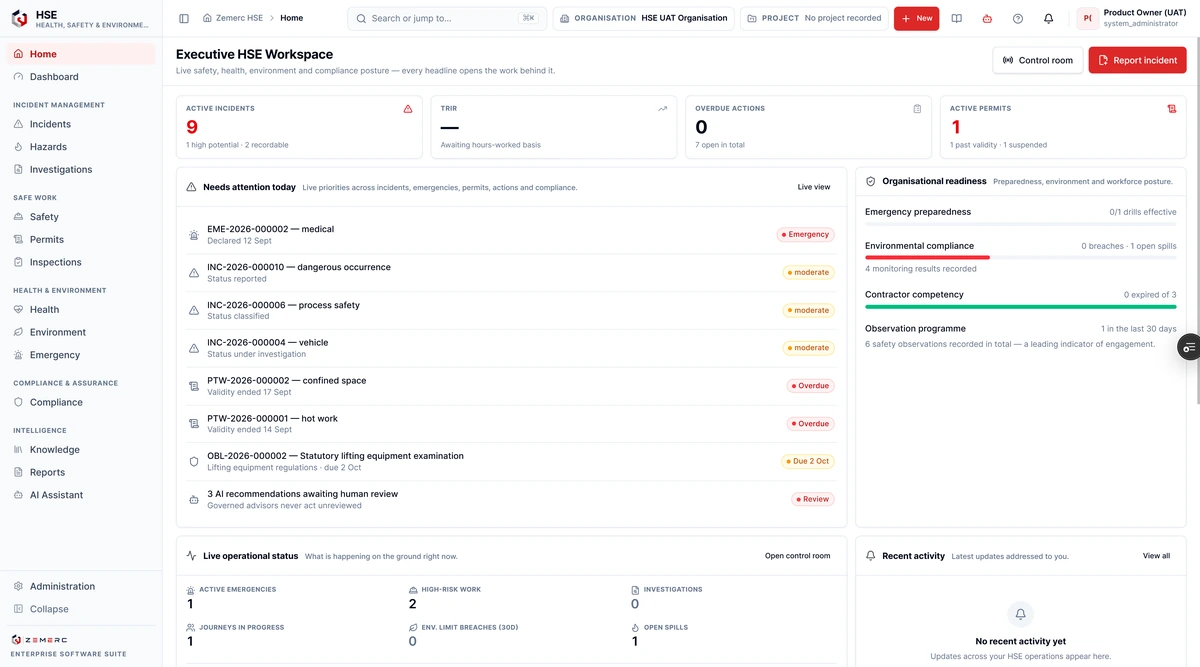Click the warning triangle icon on Active Incidents card
This screenshot has width=1200, height=667.
click(x=408, y=109)
